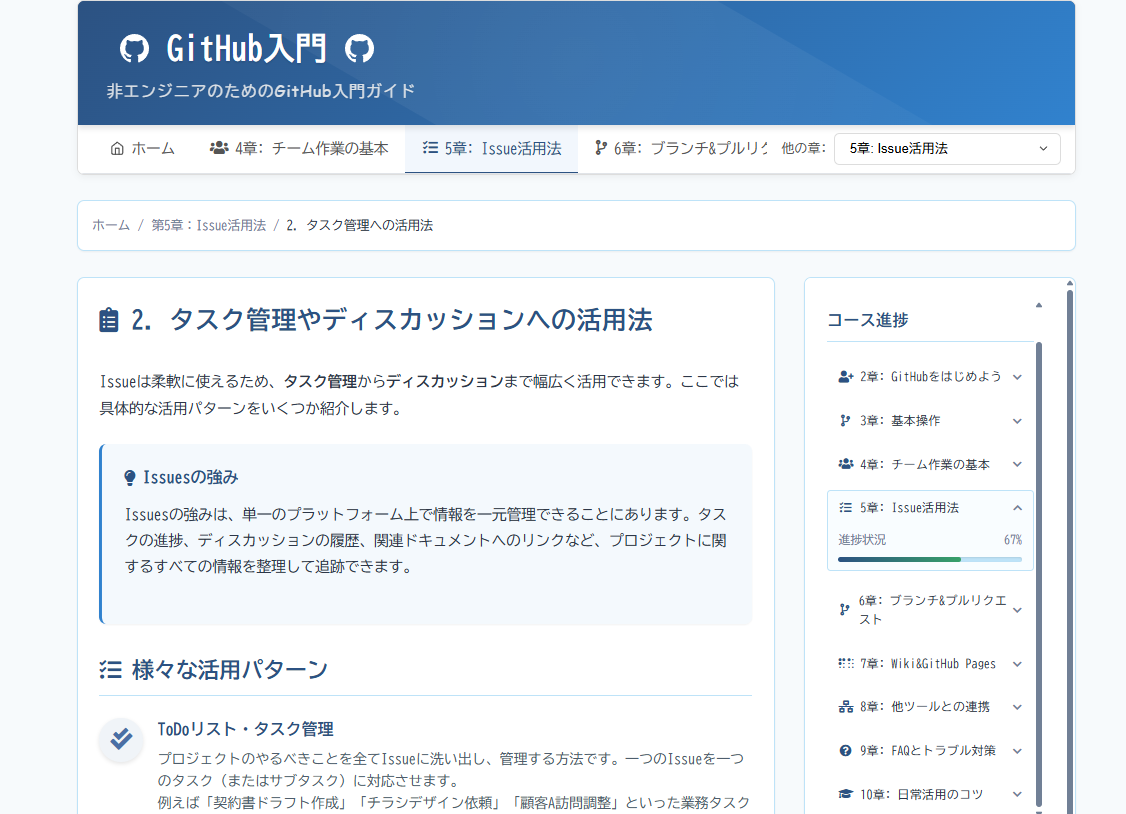Click the 67% progress value
The height and width of the screenshot is (814, 1126).
[x=1013, y=540]
